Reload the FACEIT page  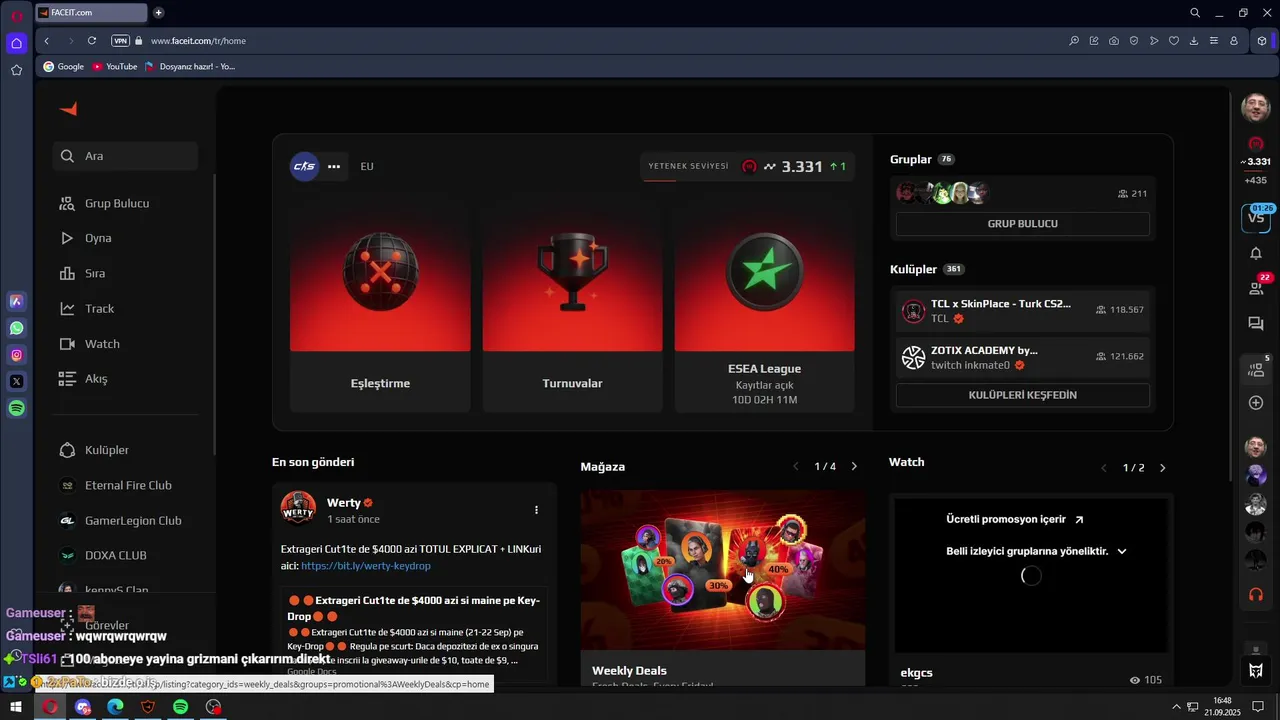[x=92, y=41]
